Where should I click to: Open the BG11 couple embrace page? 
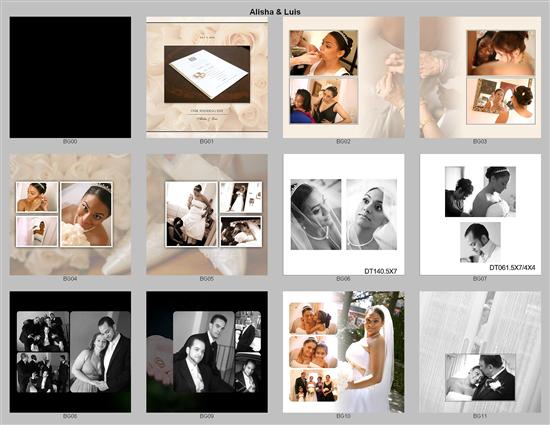[x=481, y=352]
